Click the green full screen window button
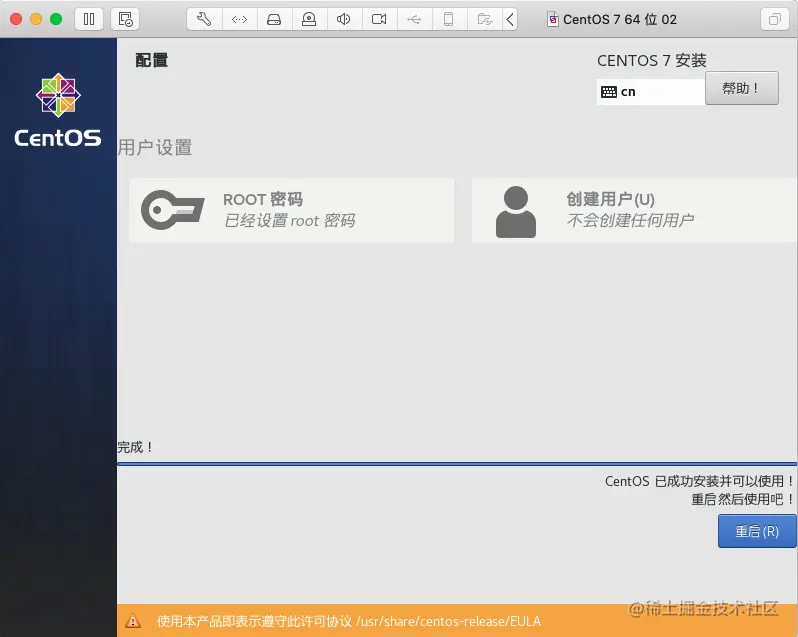 (x=56, y=19)
